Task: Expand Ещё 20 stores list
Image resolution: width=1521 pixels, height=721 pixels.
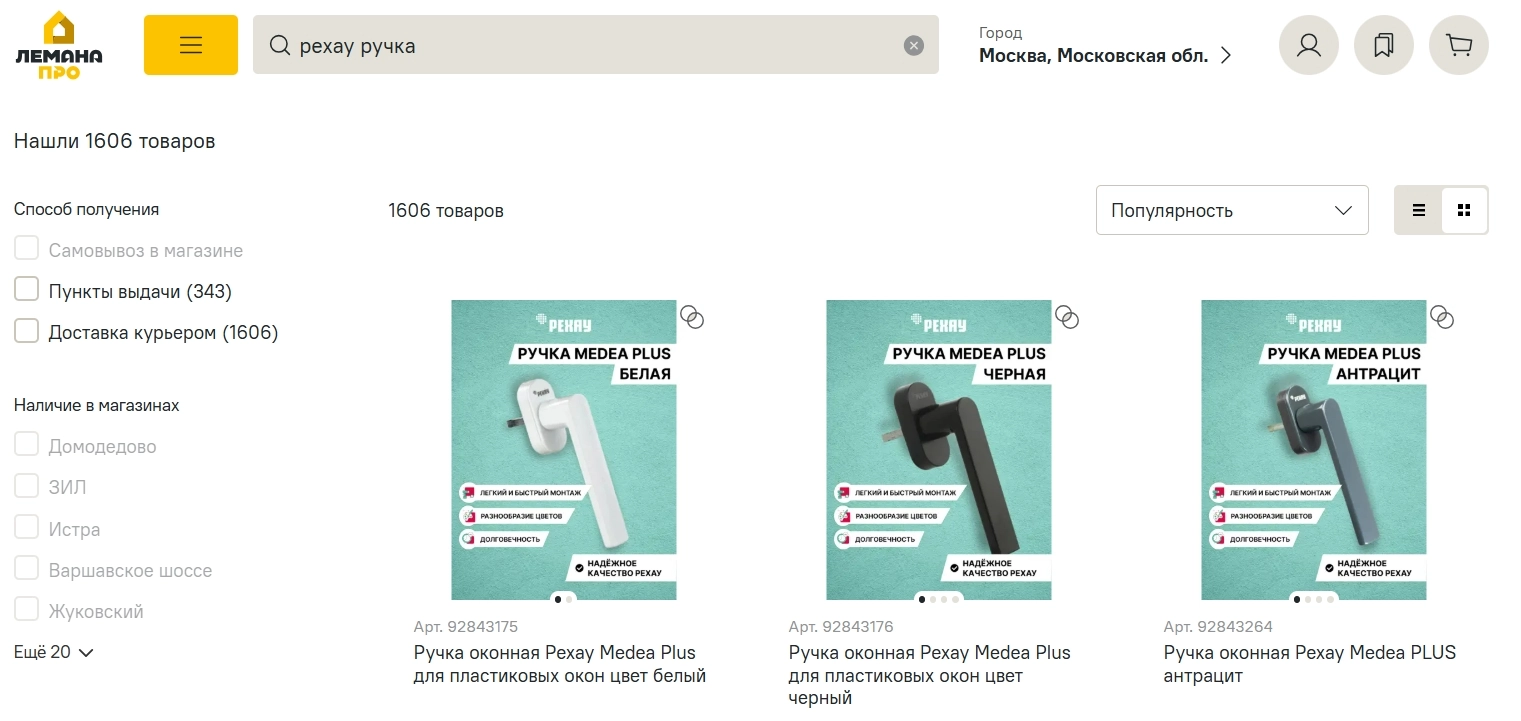Action: [54, 652]
